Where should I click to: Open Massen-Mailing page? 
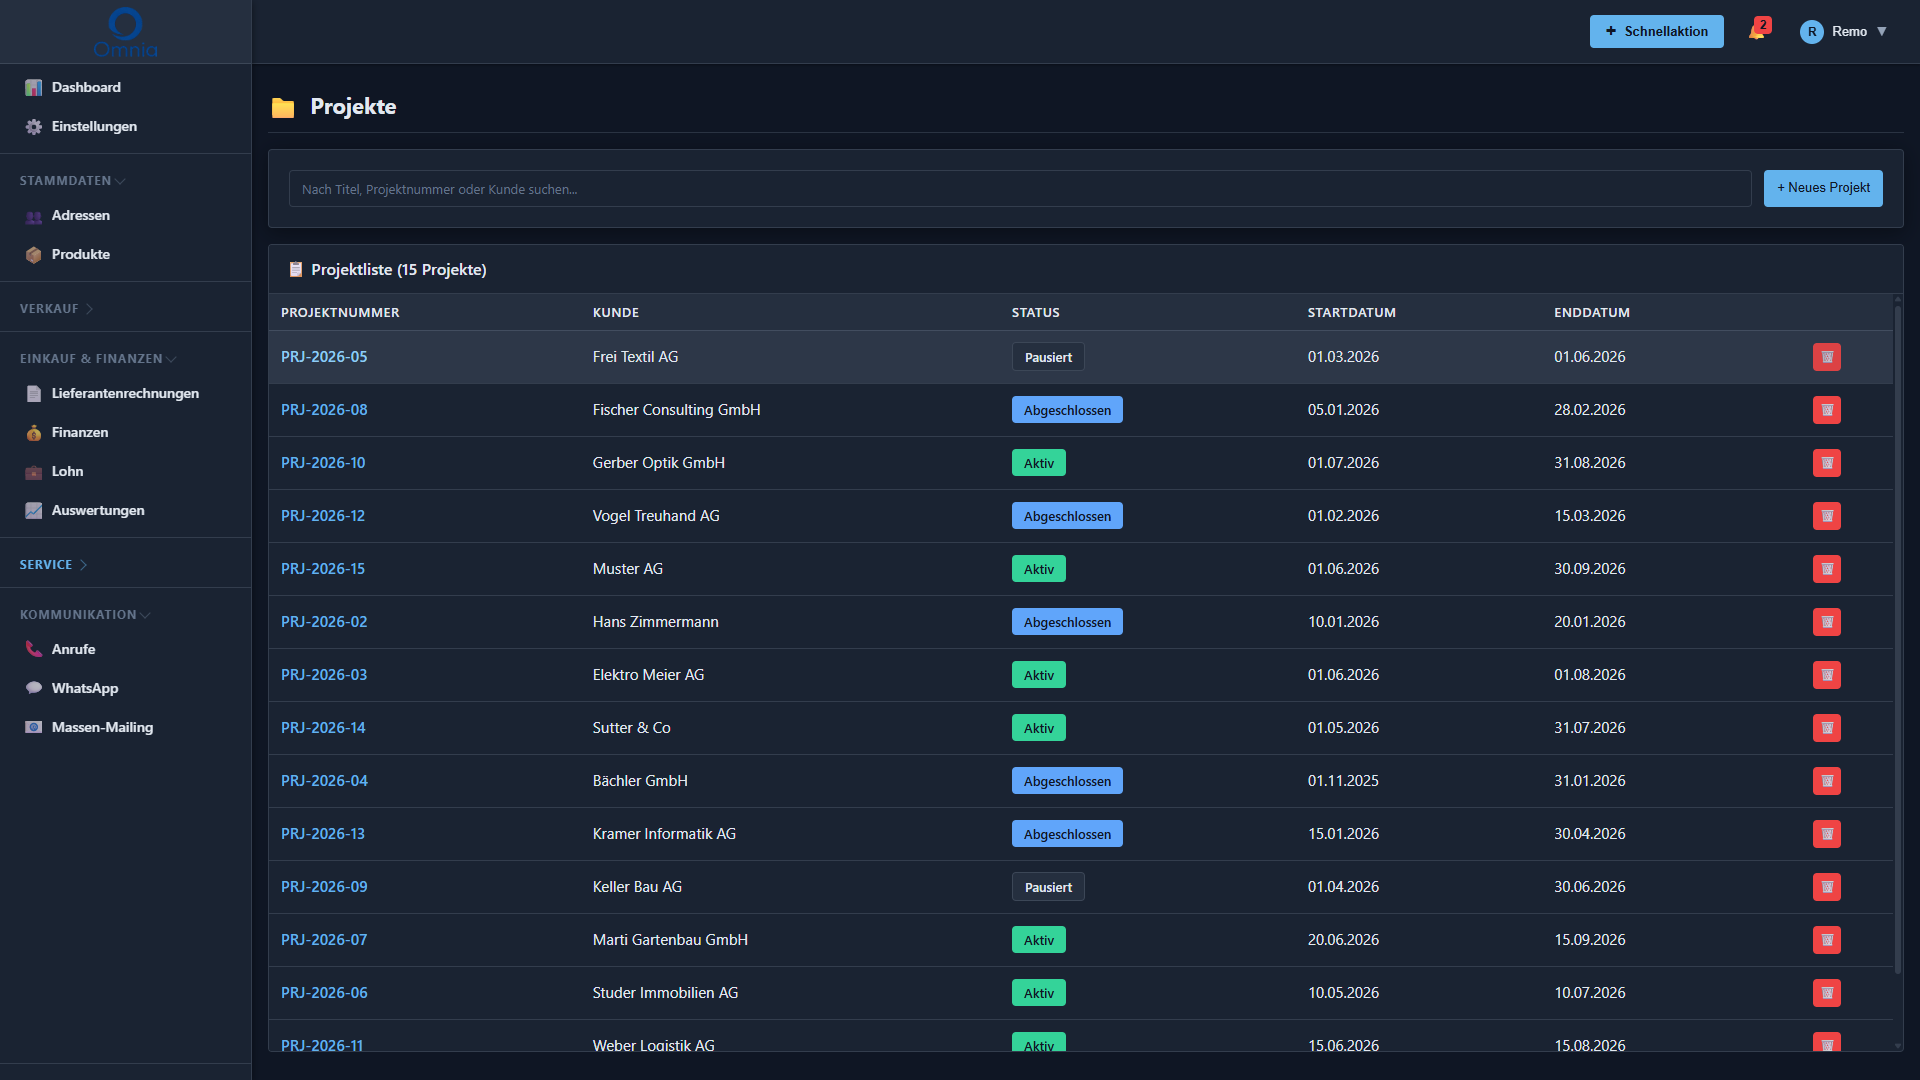point(102,728)
